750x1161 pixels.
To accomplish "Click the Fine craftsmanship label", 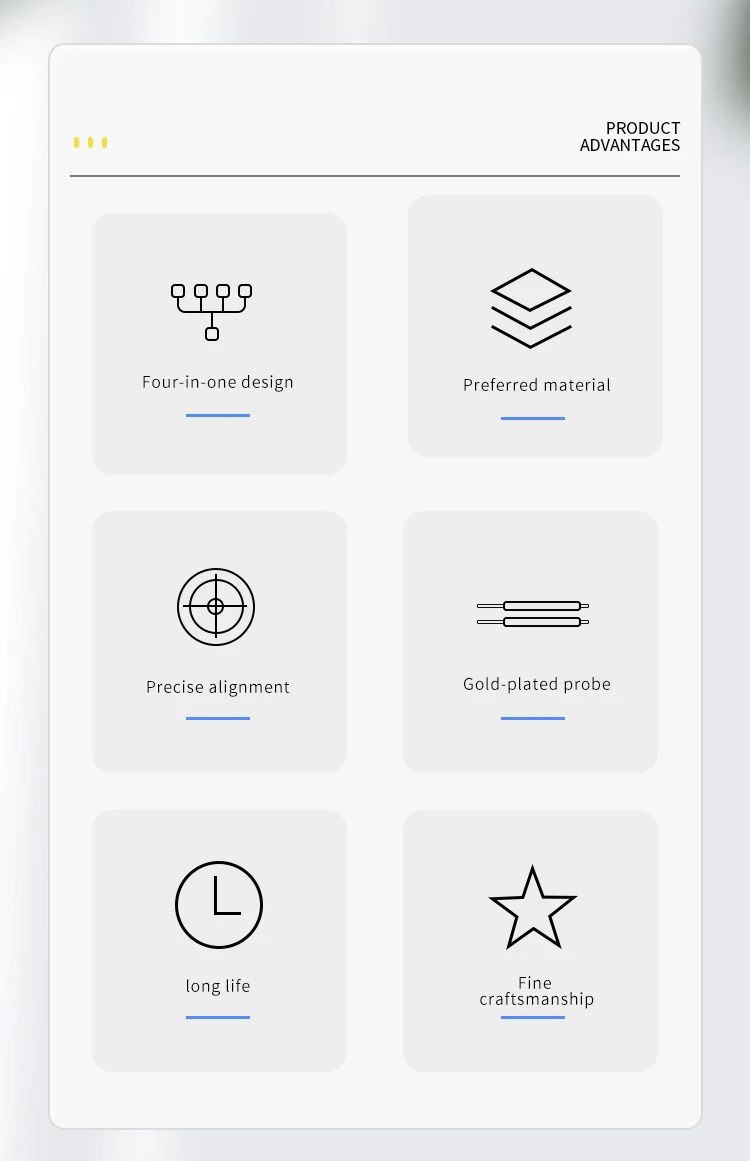I will (536, 991).
